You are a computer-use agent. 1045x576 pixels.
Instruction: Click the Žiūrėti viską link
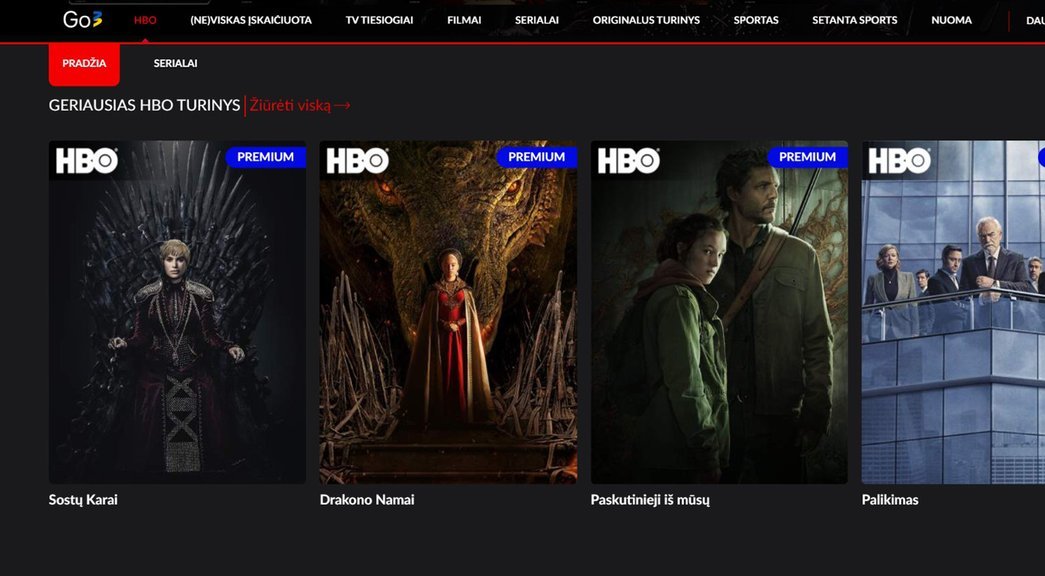click(x=300, y=105)
